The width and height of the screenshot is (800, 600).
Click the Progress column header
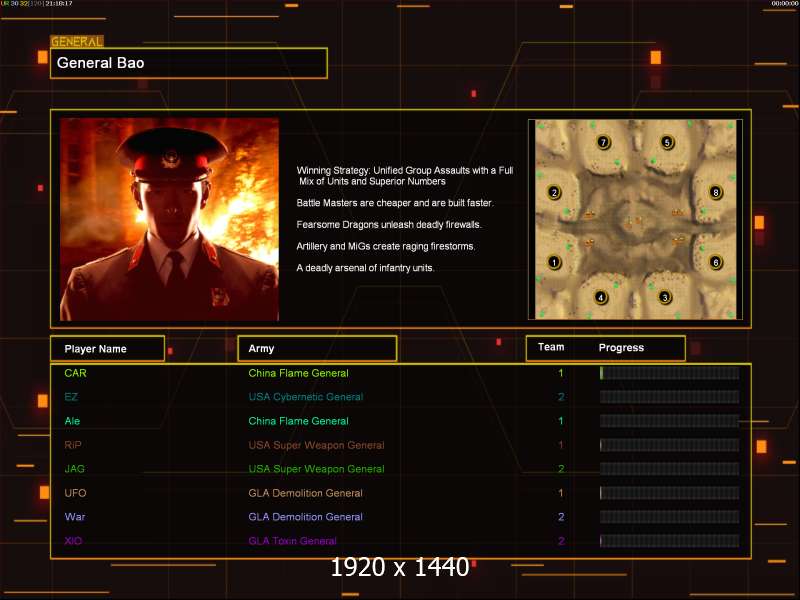(621, 347)
